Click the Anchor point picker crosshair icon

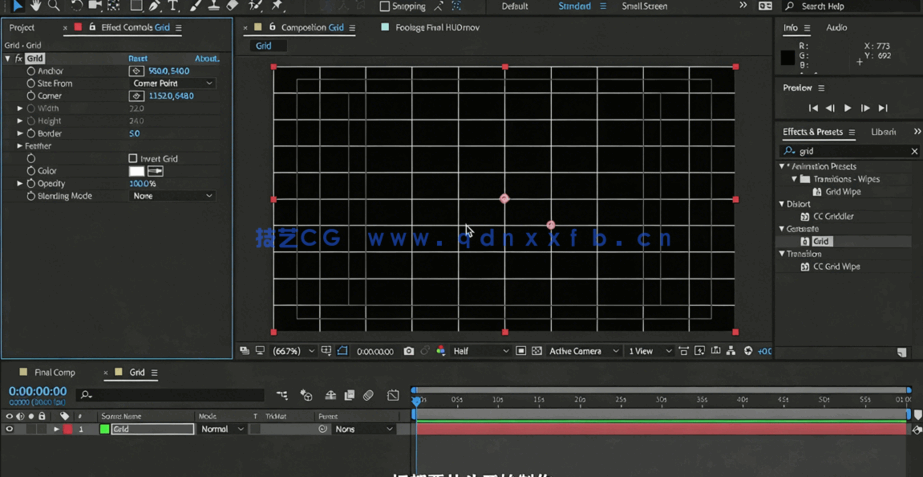pos(136,71)
